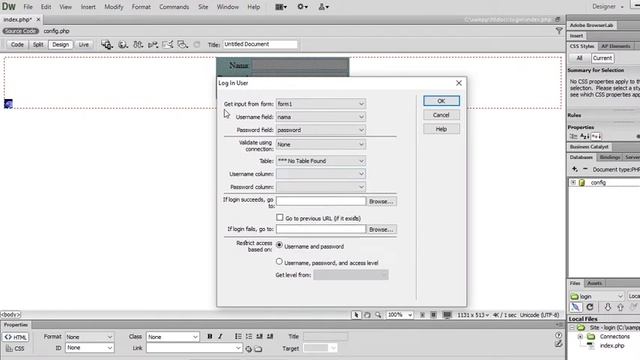Viewport: 640px width, 360px height.
Task: Browse for login fails page
Action: click(381, 229)
